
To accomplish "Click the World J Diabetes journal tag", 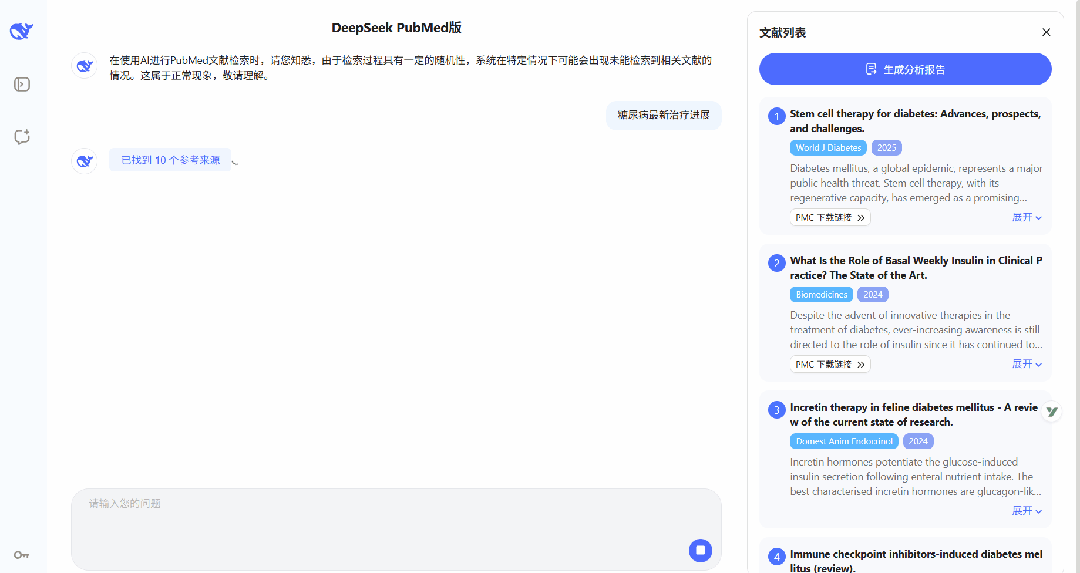I will pyautogui.click(x=828, y=148).
